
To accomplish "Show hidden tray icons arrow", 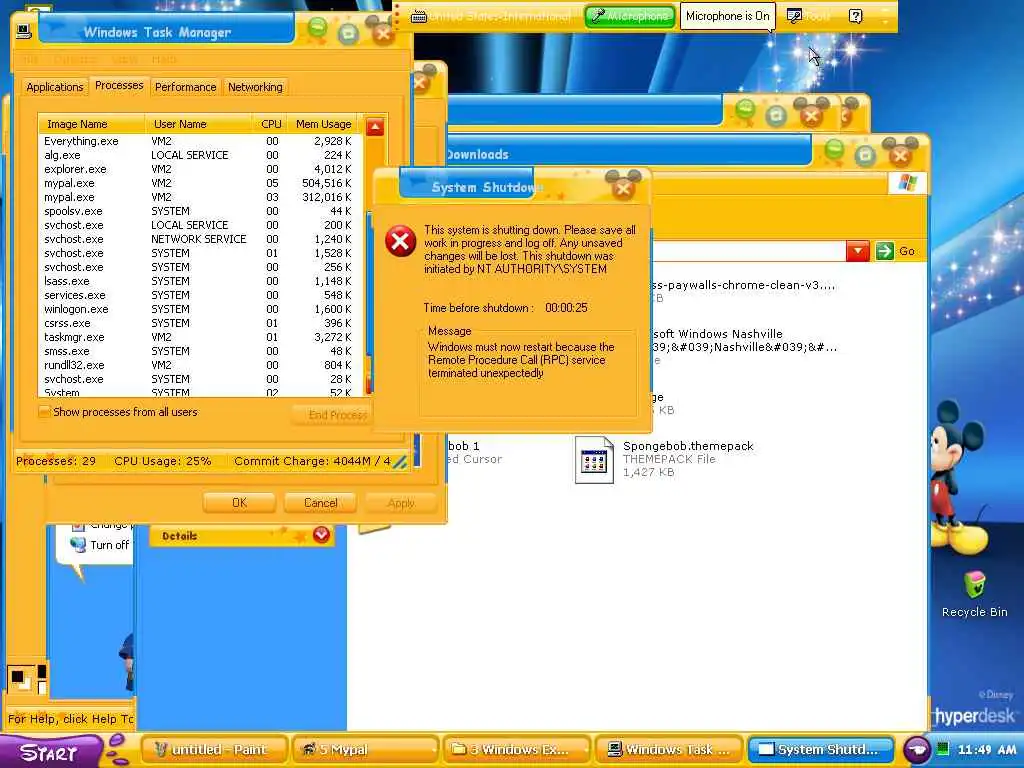I will pyautogui.click(x=917, y=750).
